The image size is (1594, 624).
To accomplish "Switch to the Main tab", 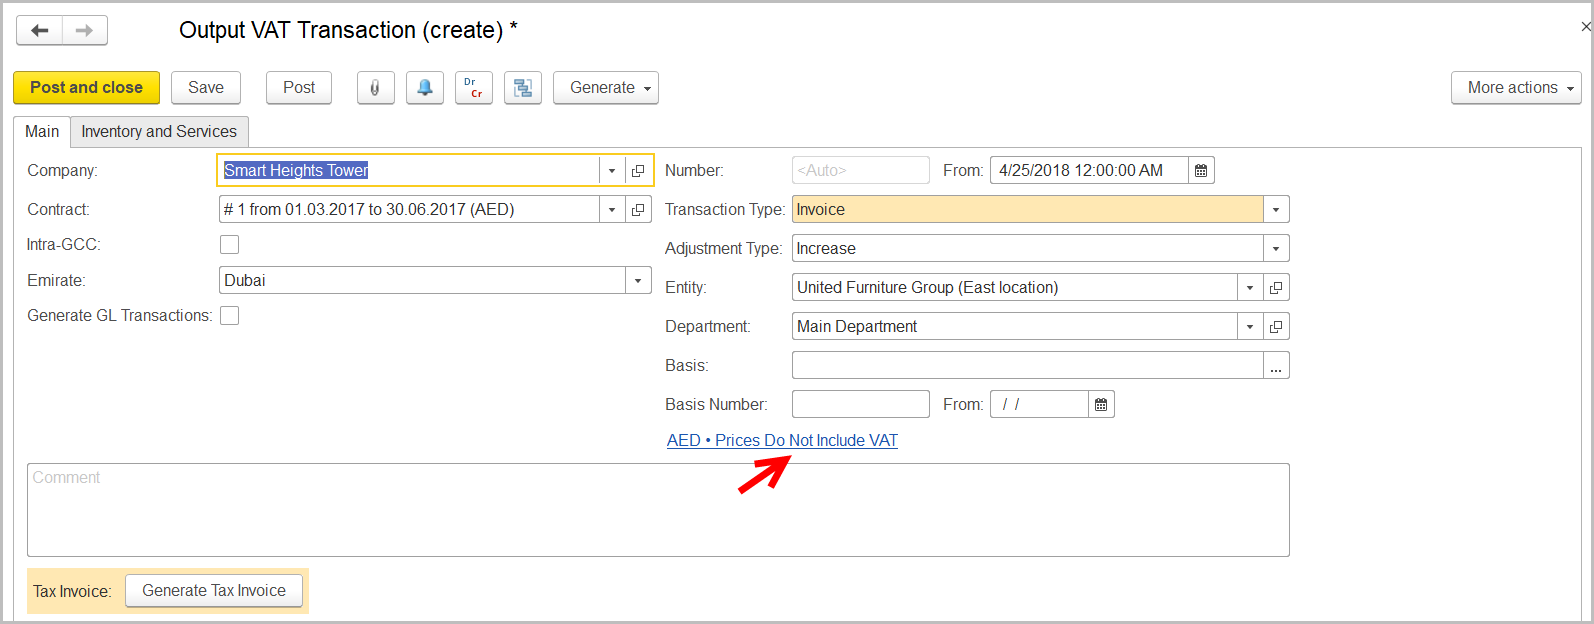I will click(42, 132).
